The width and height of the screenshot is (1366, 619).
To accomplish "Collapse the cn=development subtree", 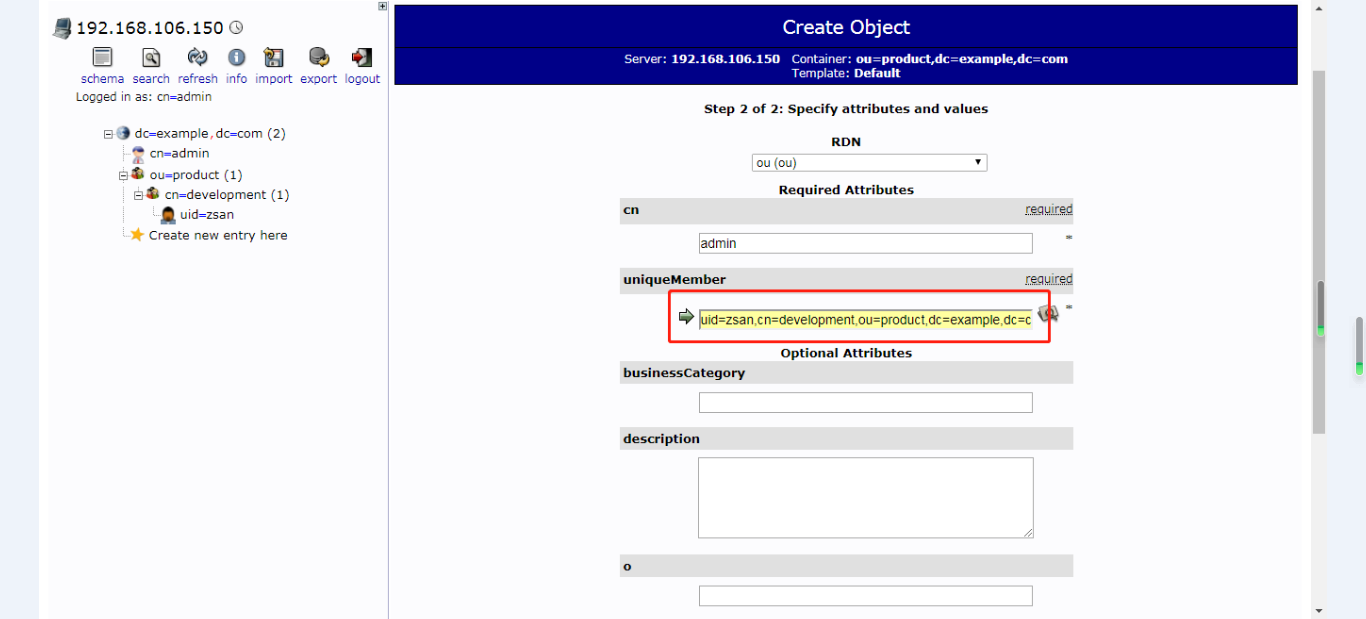I will point(136,194).
